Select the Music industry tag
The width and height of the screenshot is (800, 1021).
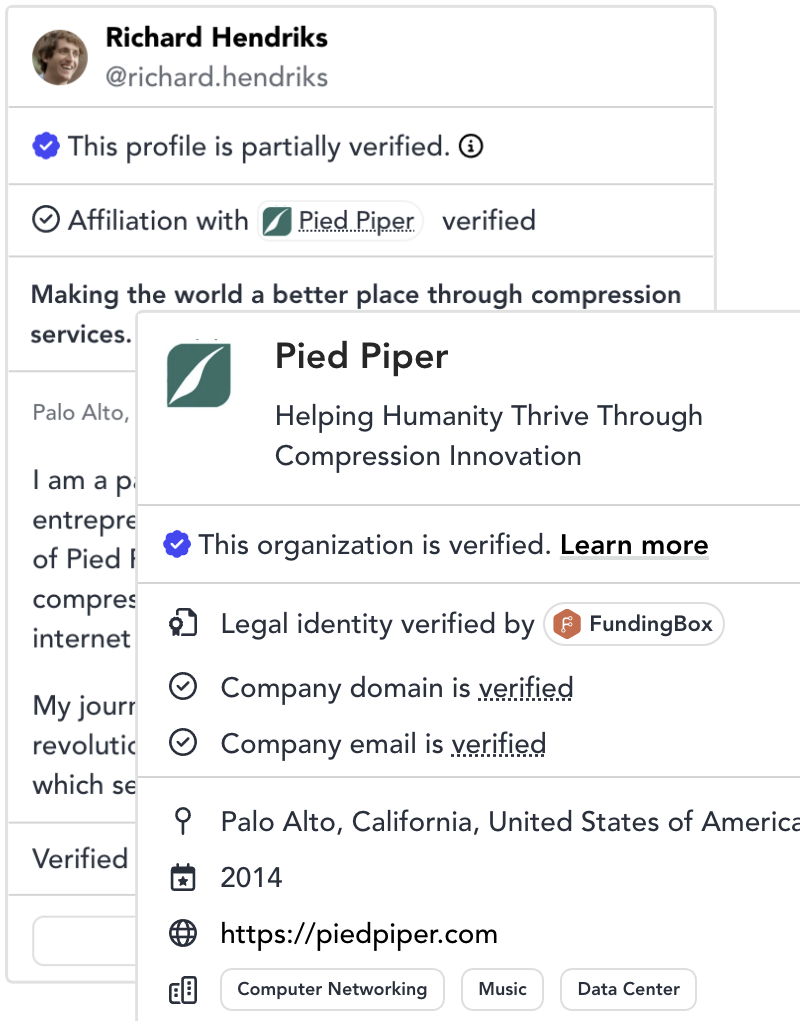(502, 989)
